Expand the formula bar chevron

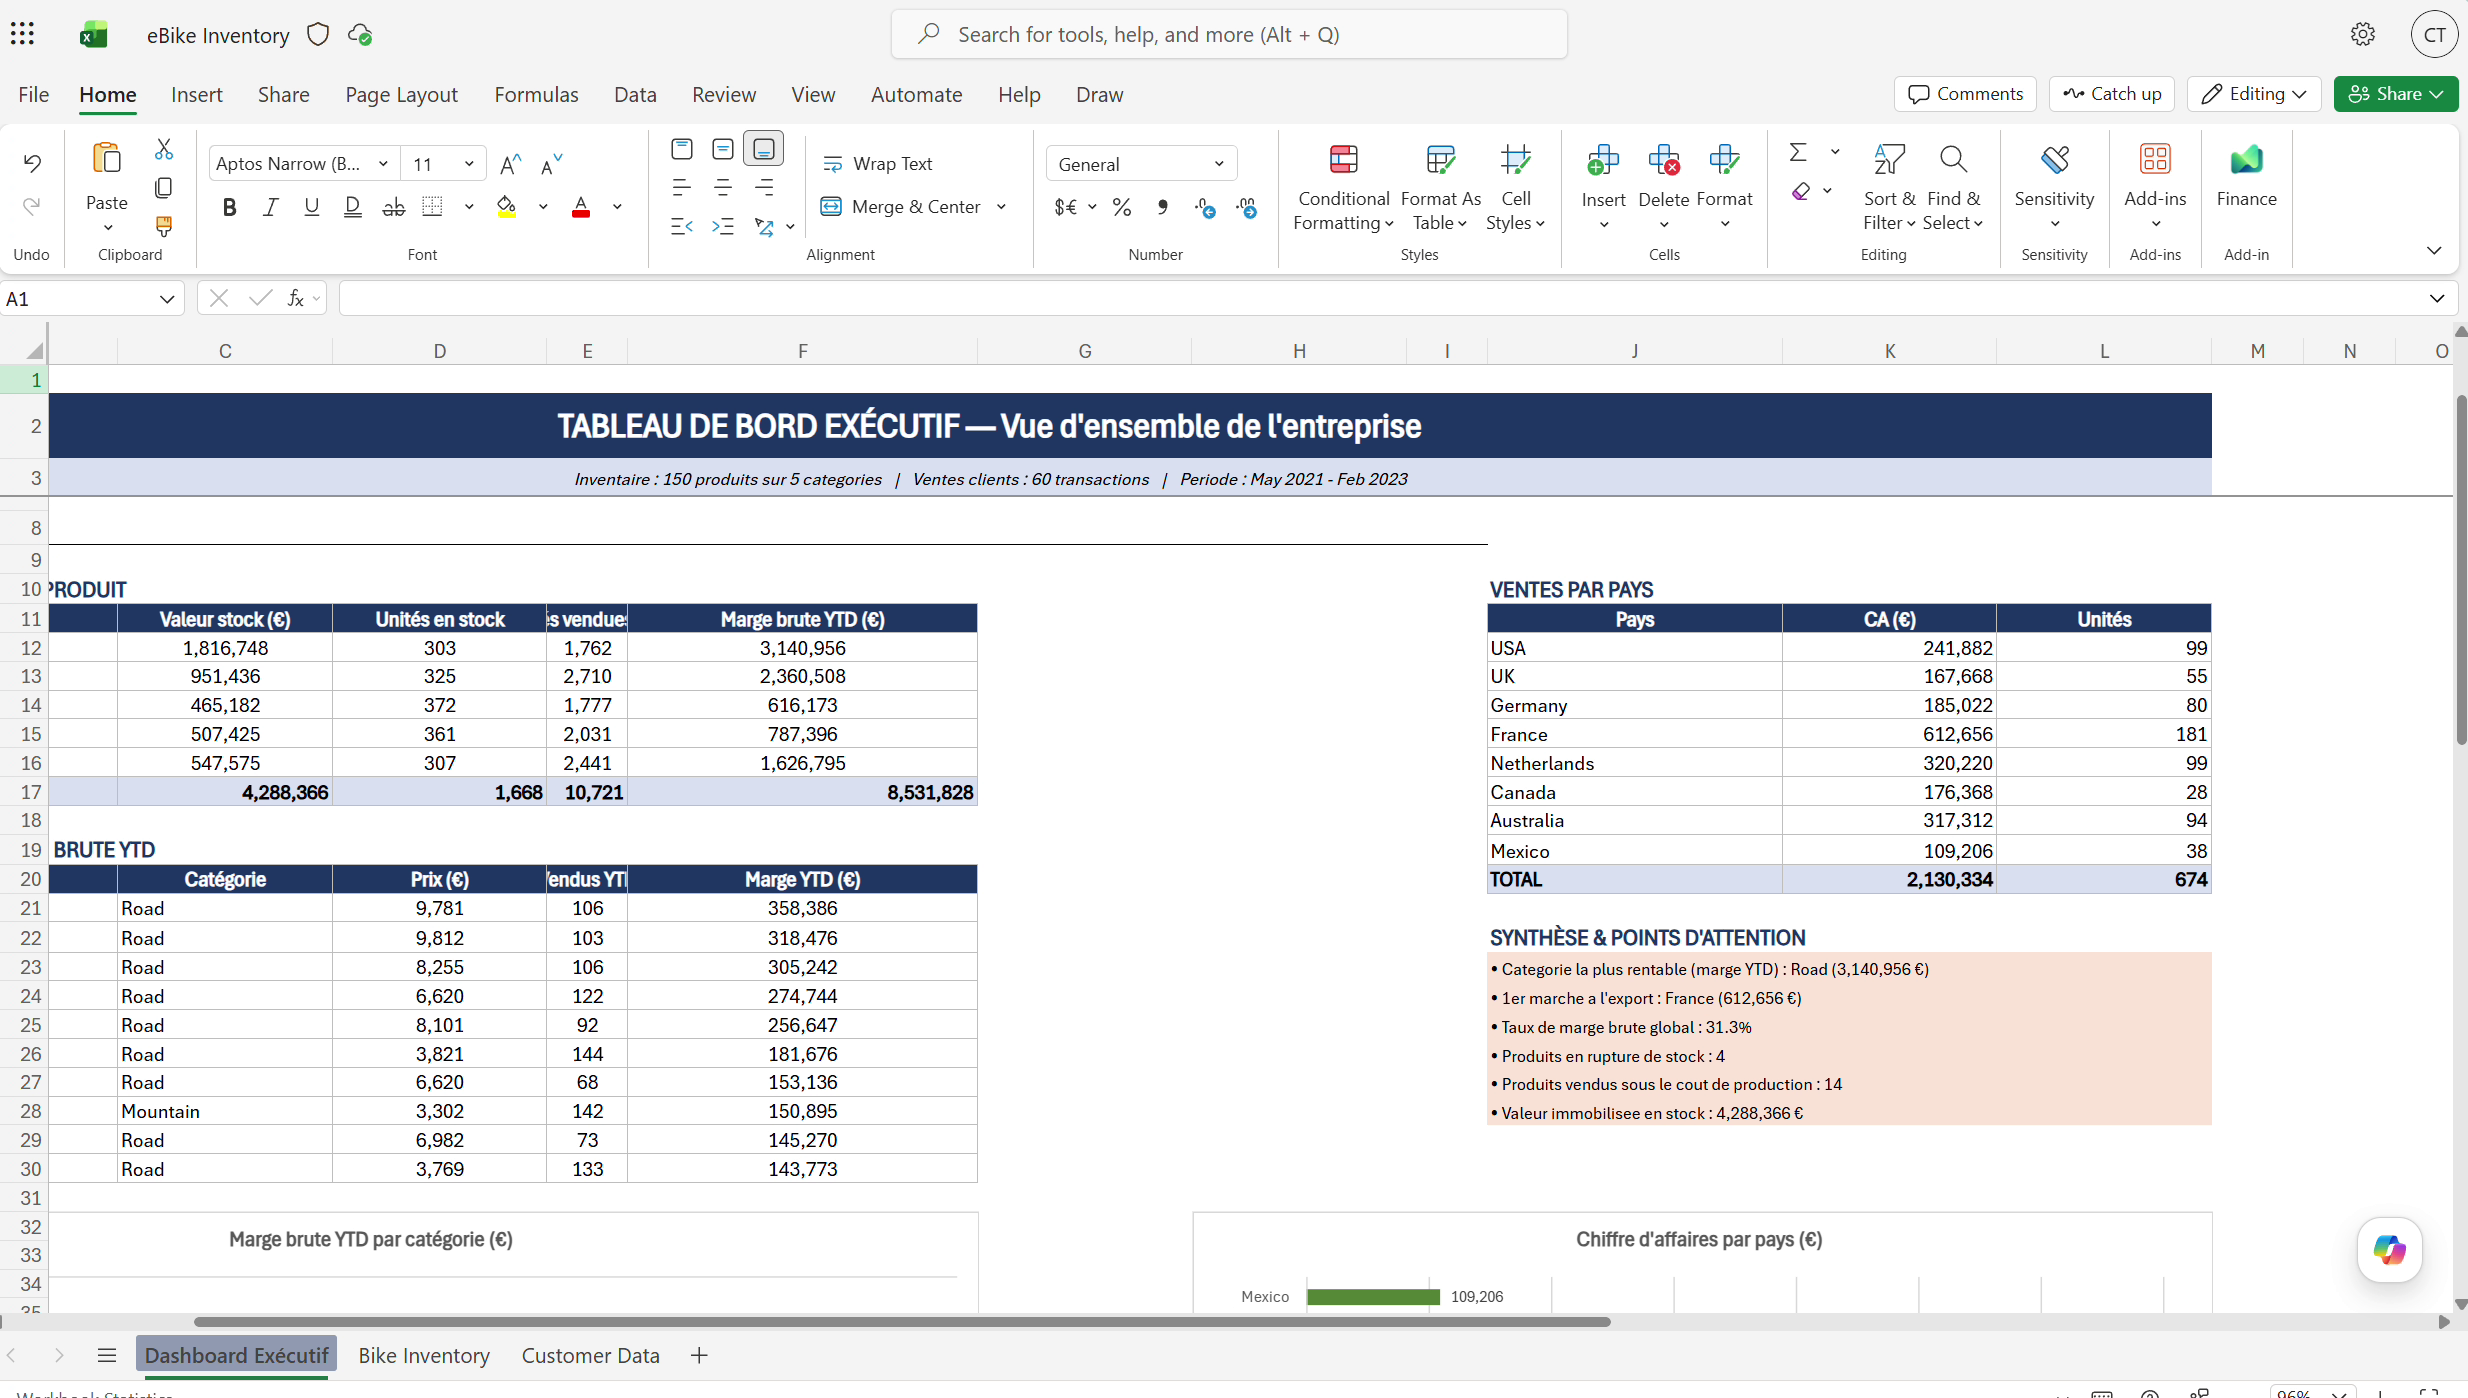pyautogui.click(x=2436, y=298)
